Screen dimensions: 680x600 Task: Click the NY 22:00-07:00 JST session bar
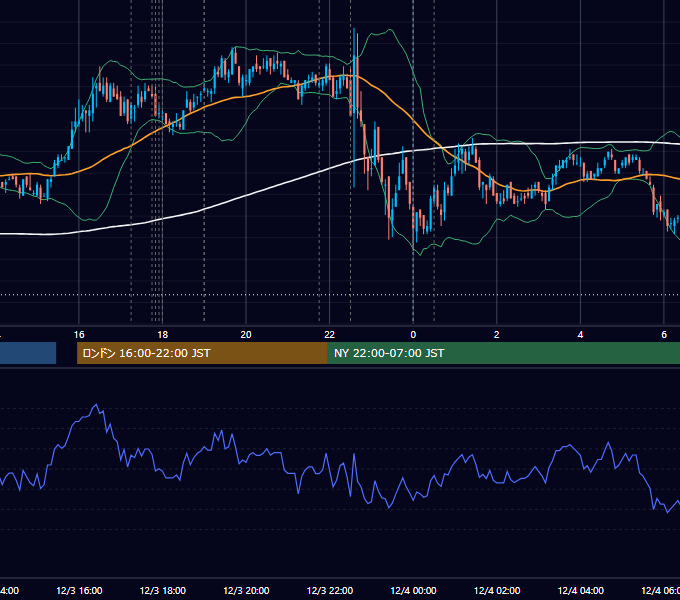click(x=503, y=353)
